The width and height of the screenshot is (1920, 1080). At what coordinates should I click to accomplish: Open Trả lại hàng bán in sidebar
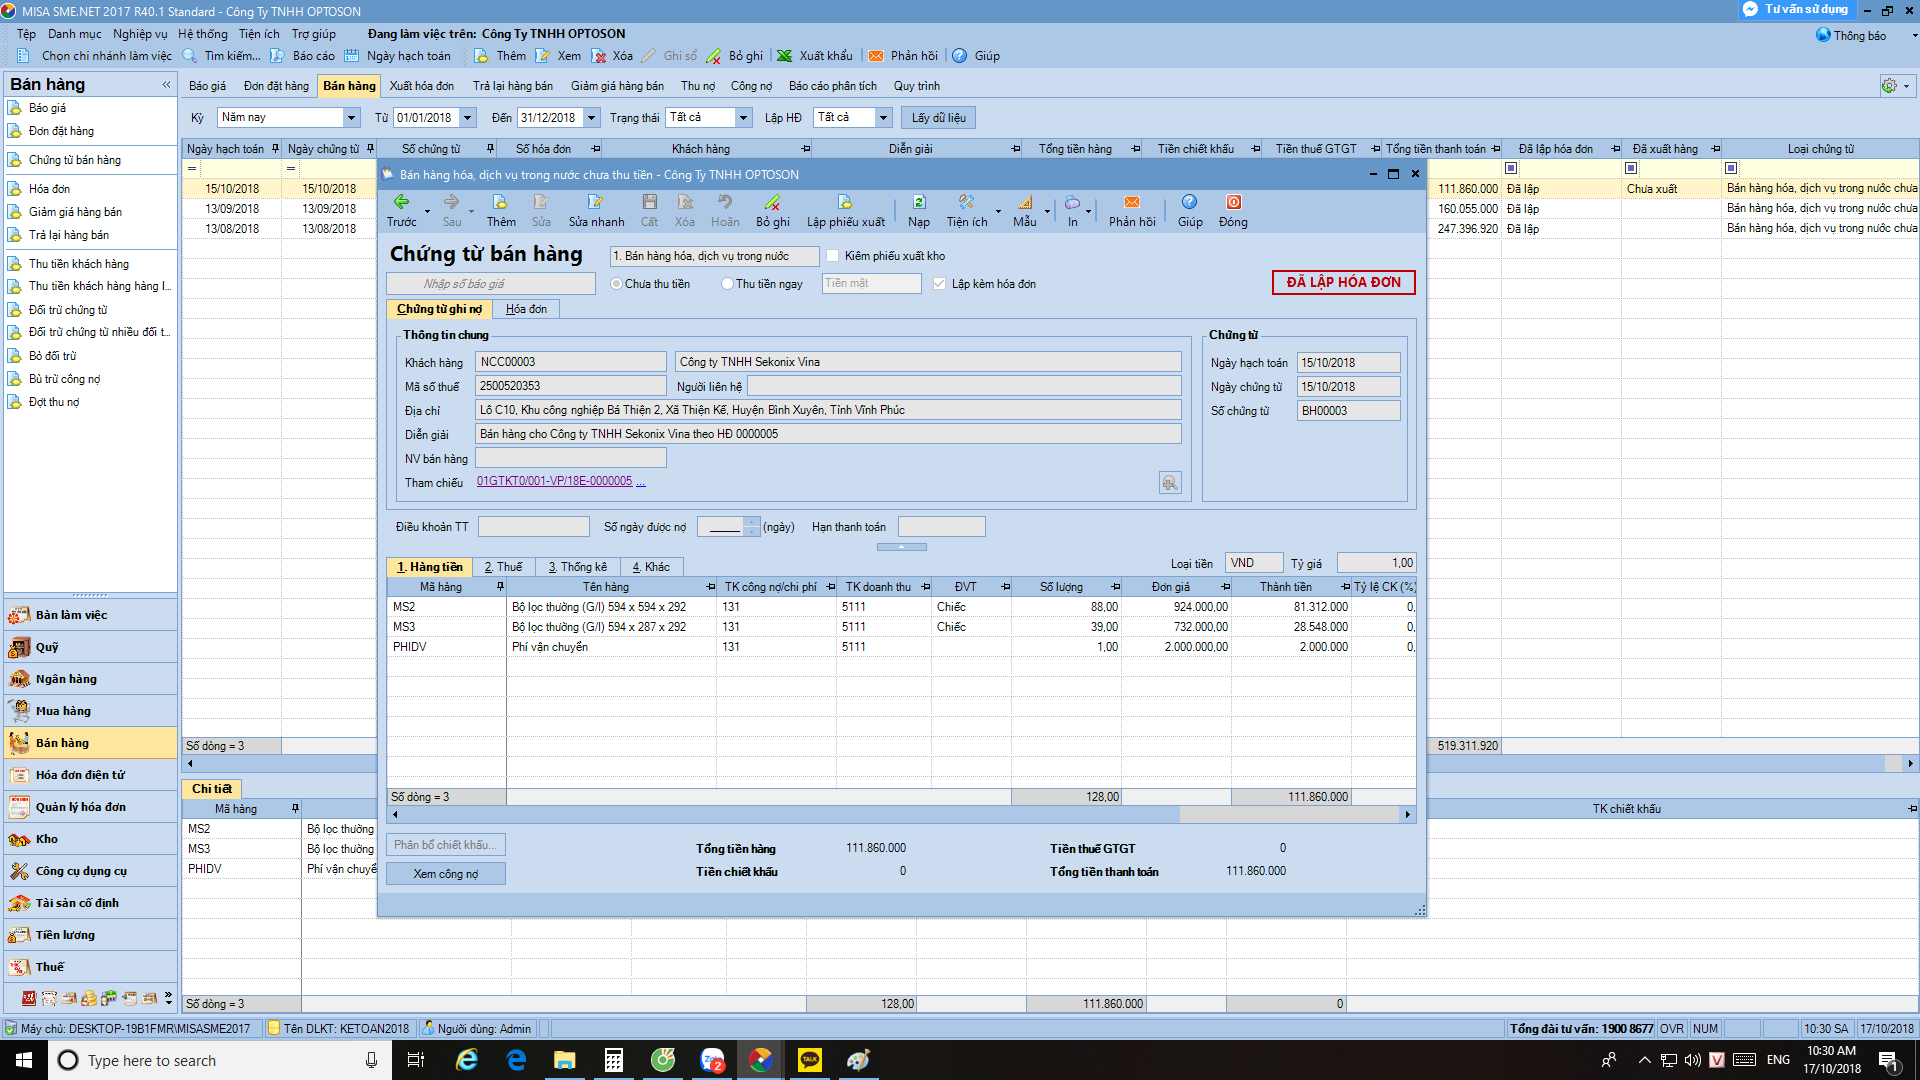69,235
